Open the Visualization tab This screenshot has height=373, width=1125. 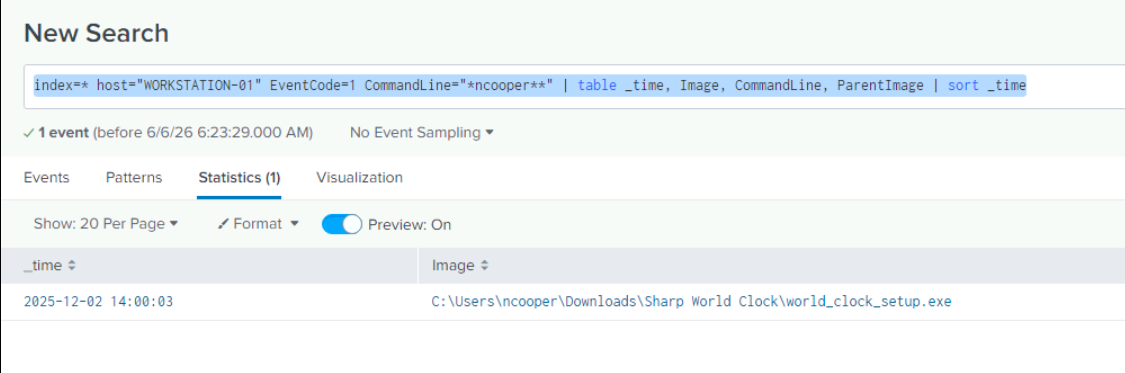[359, 177]
